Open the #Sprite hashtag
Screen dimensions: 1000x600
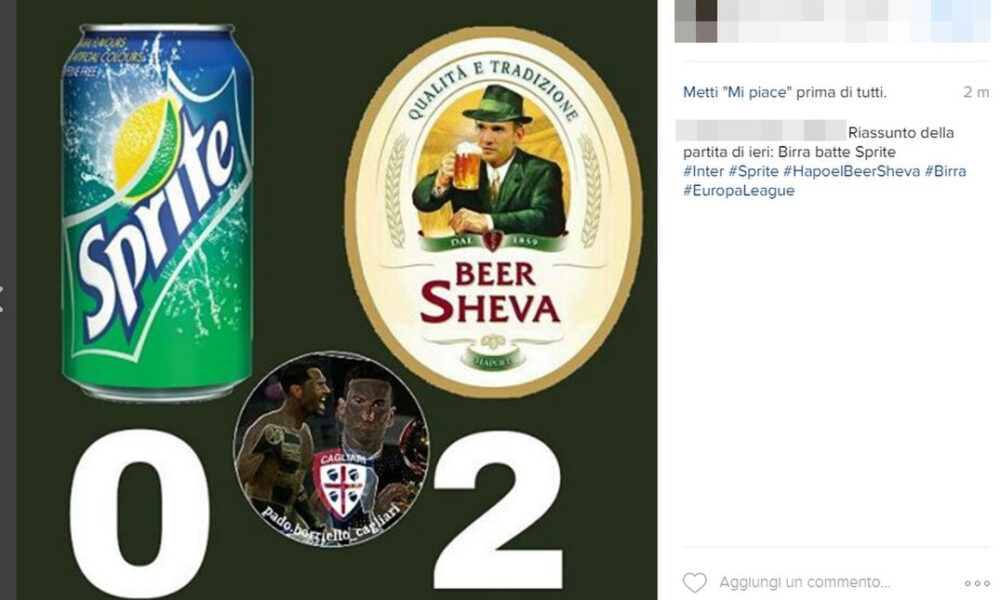tap(753, 172)
